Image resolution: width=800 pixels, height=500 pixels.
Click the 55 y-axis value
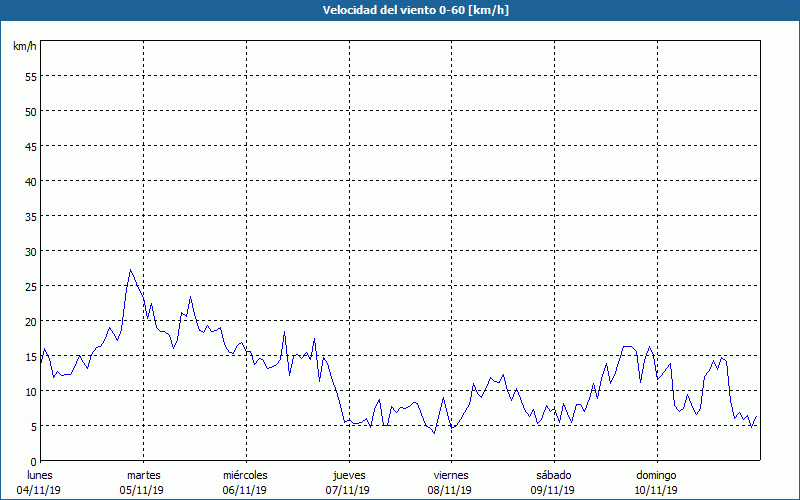31,77
